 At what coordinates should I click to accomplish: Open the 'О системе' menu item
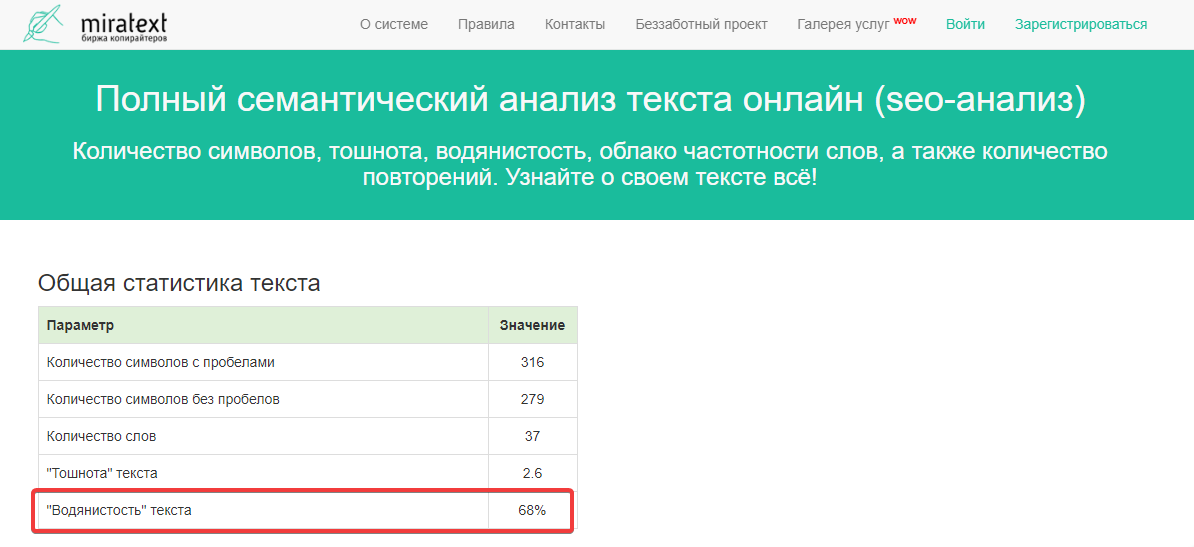coord(394,24)
